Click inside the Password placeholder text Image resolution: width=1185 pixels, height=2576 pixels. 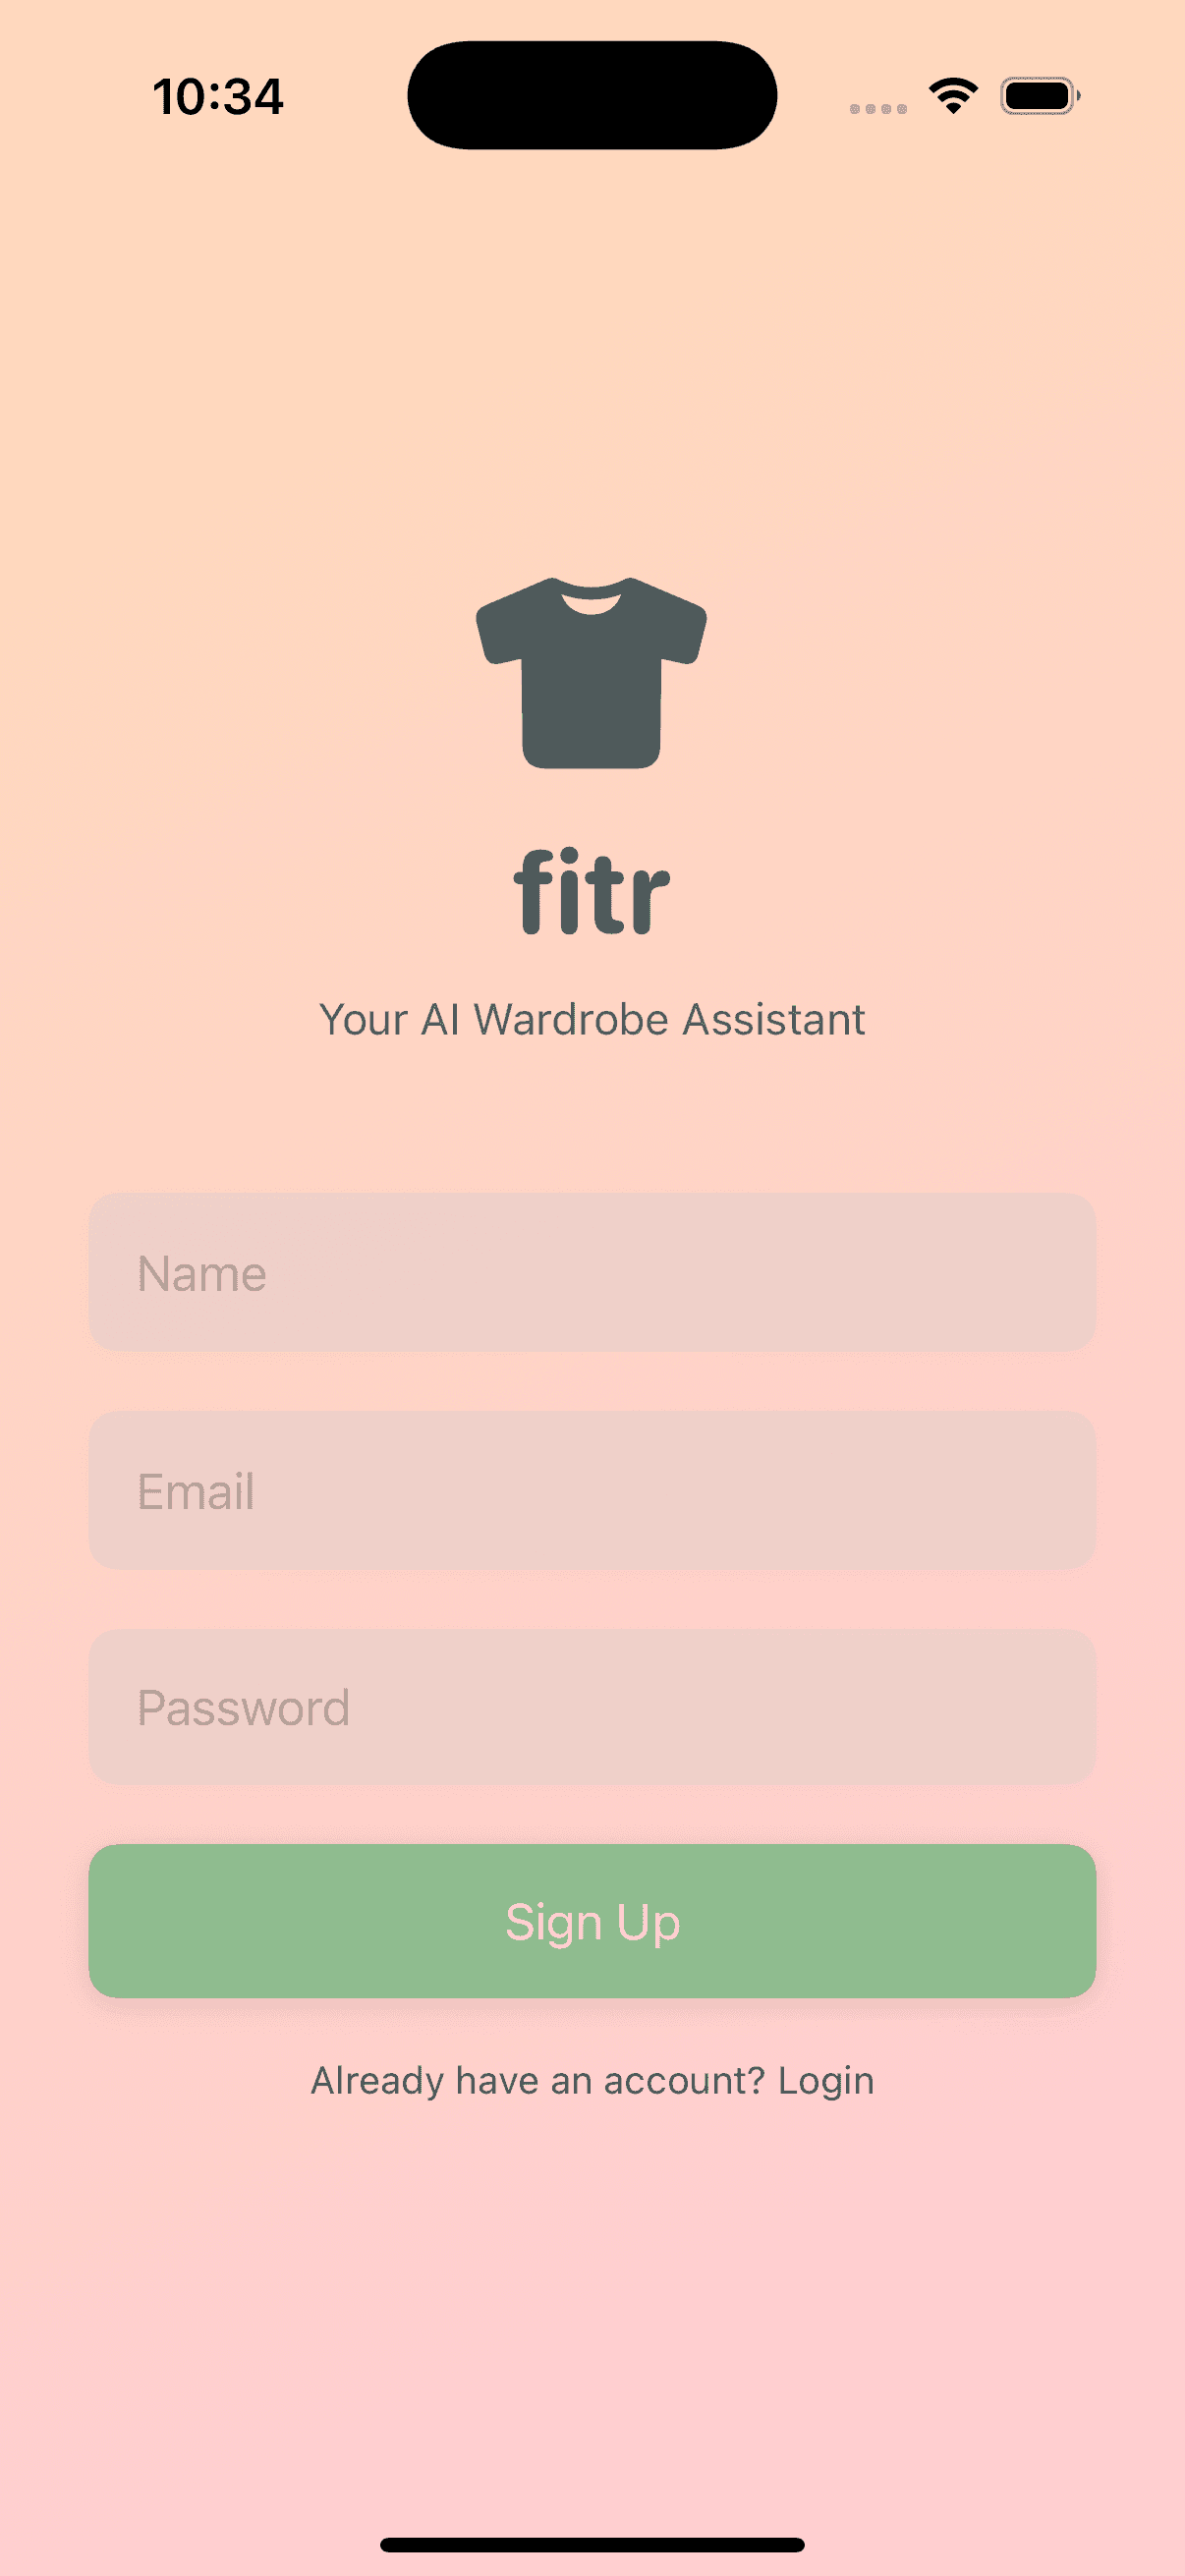click(x=243, y=1707)
